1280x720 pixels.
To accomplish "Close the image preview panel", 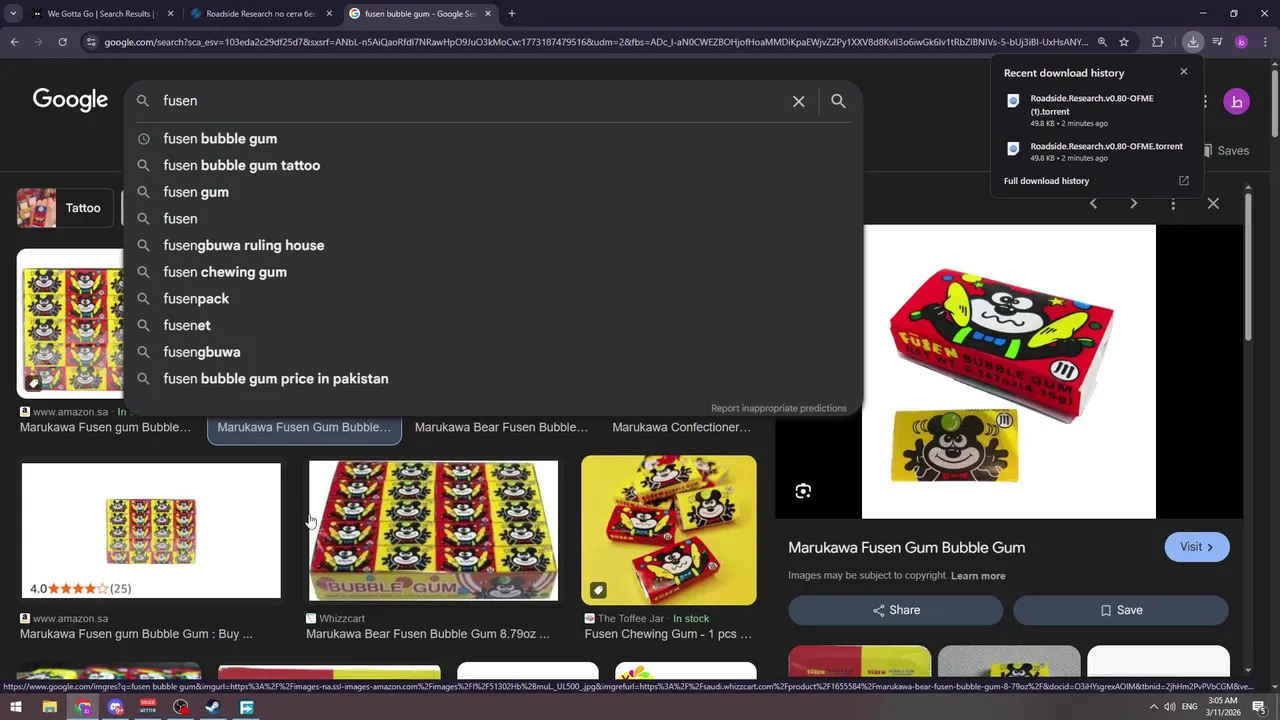I will tap(1213, 204).
